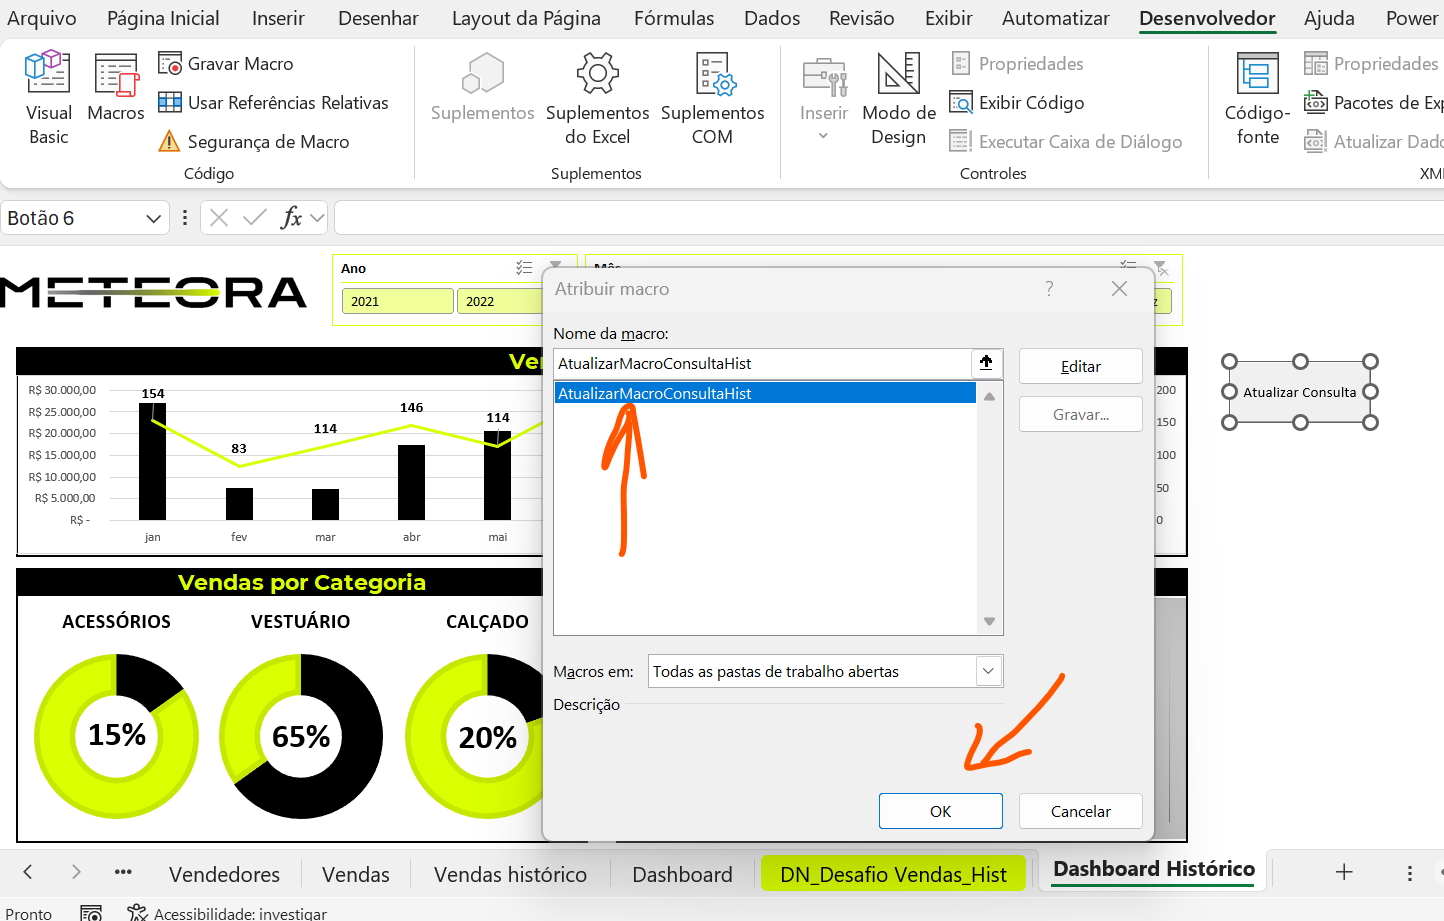Click the Meteora logo image
This screenshot has height=921, width=1444.
(x=154, y=293)
